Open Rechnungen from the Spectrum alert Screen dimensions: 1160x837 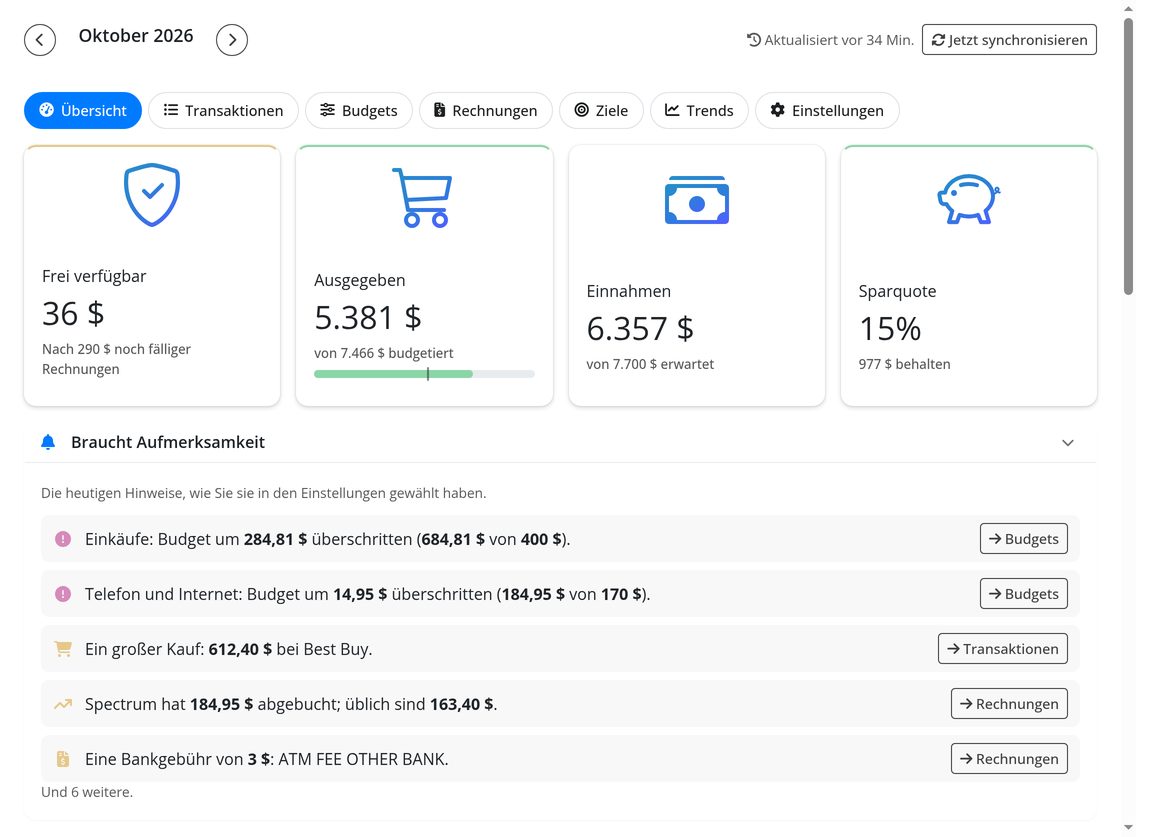(x=1009, y=704)
